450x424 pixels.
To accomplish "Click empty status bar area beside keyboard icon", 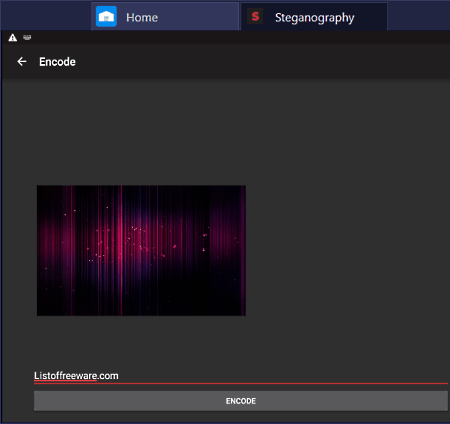I will point(233,38).
